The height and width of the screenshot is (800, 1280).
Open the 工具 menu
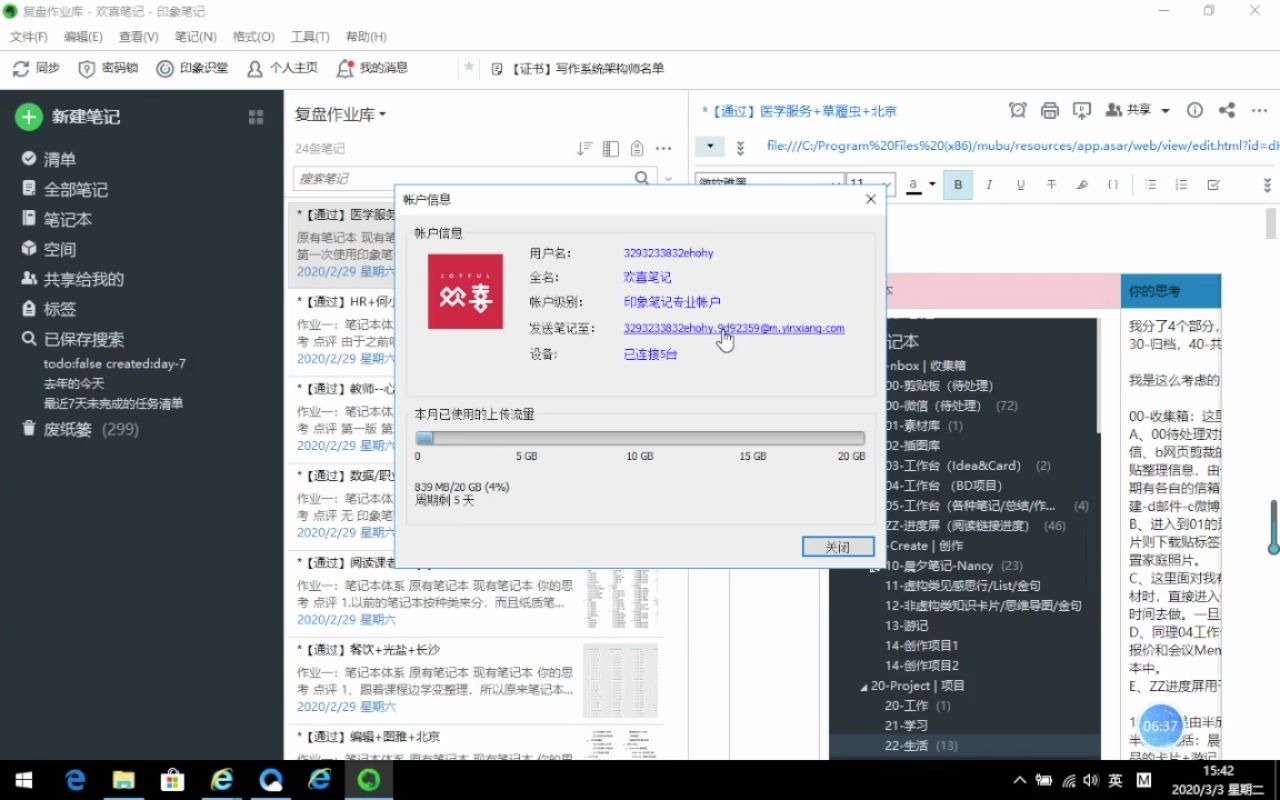309,37
